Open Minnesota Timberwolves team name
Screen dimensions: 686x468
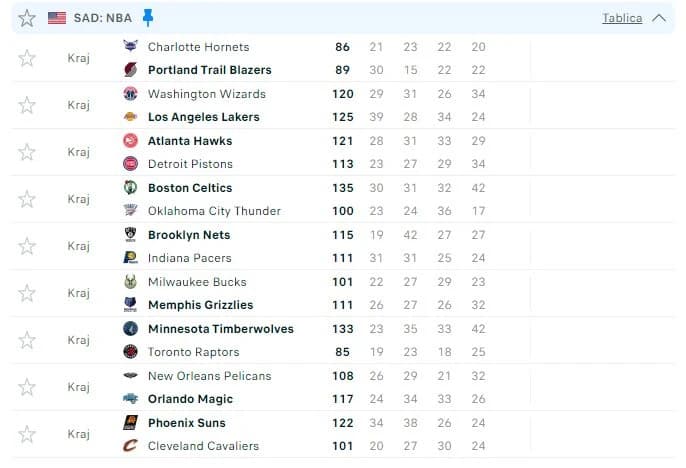point(221,329)
